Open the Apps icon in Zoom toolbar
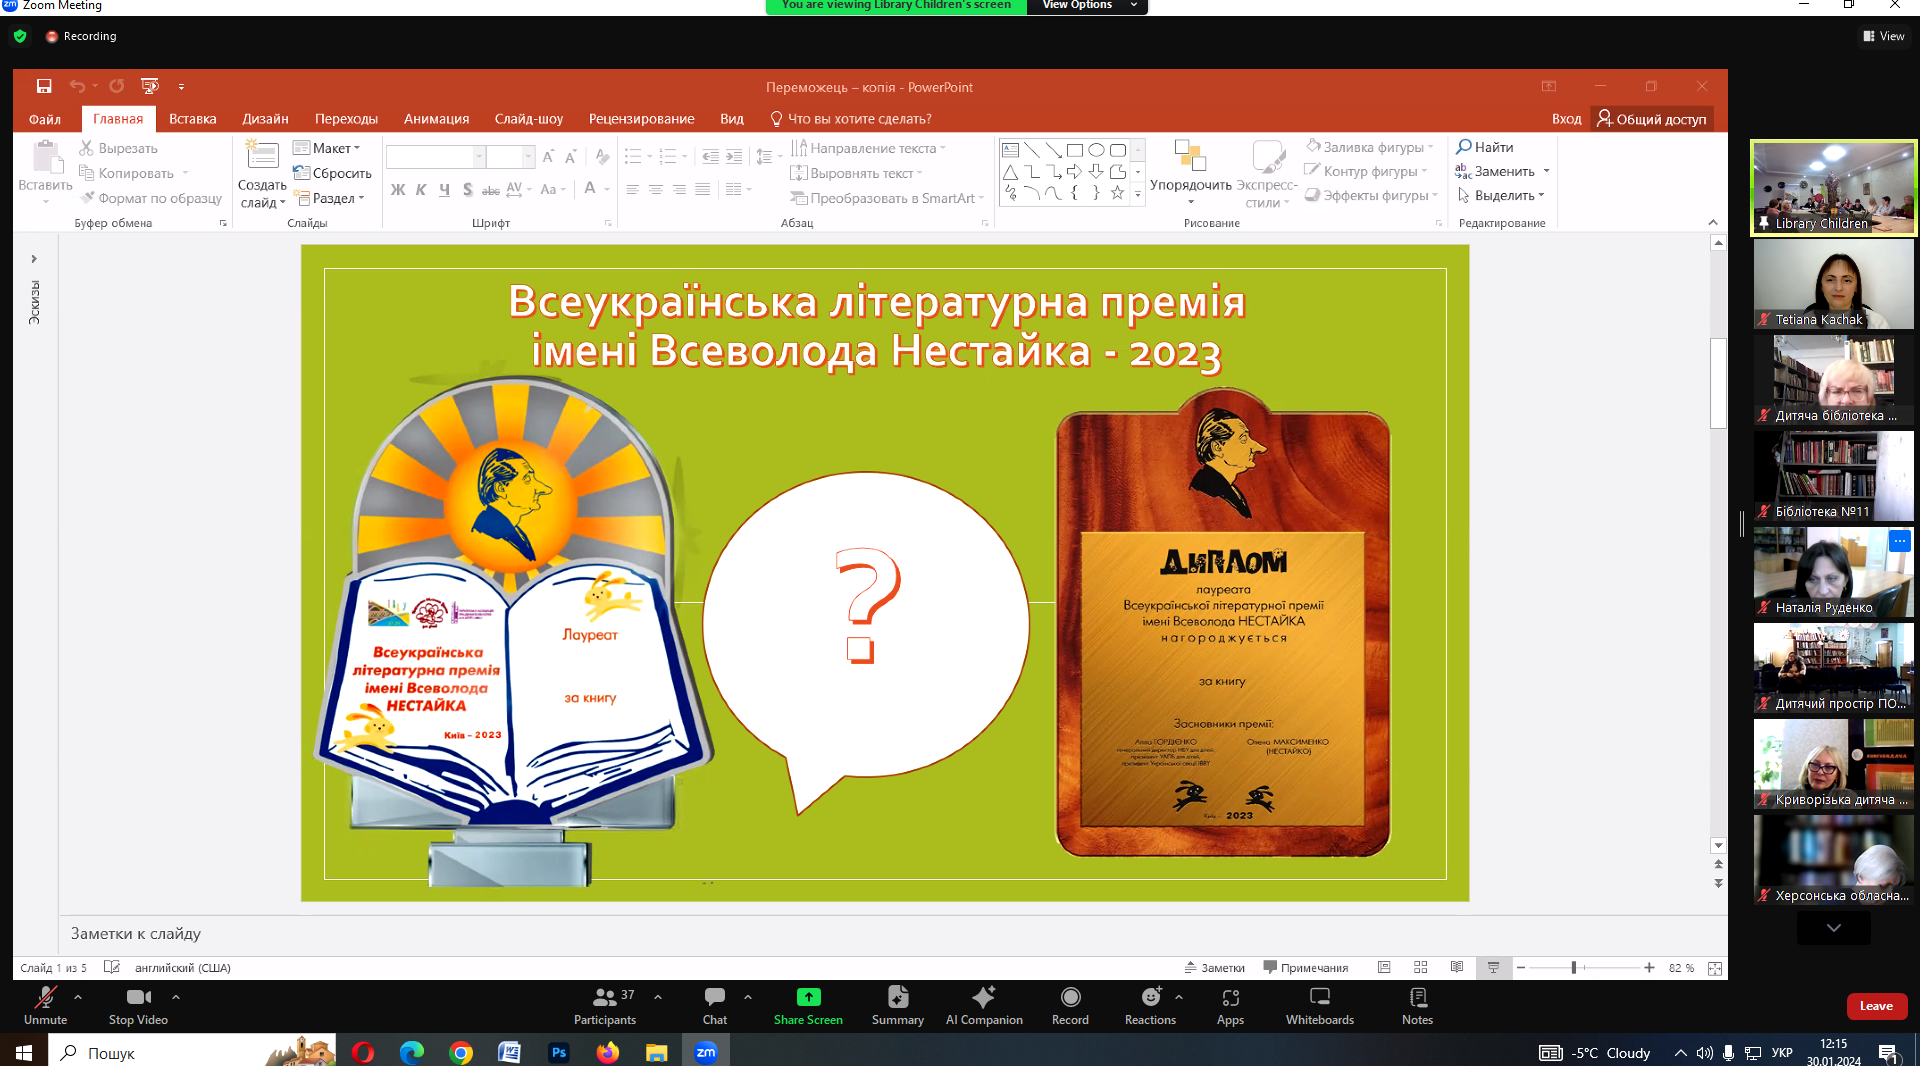This screenshot has height=1066, width=1920. 1230,998
